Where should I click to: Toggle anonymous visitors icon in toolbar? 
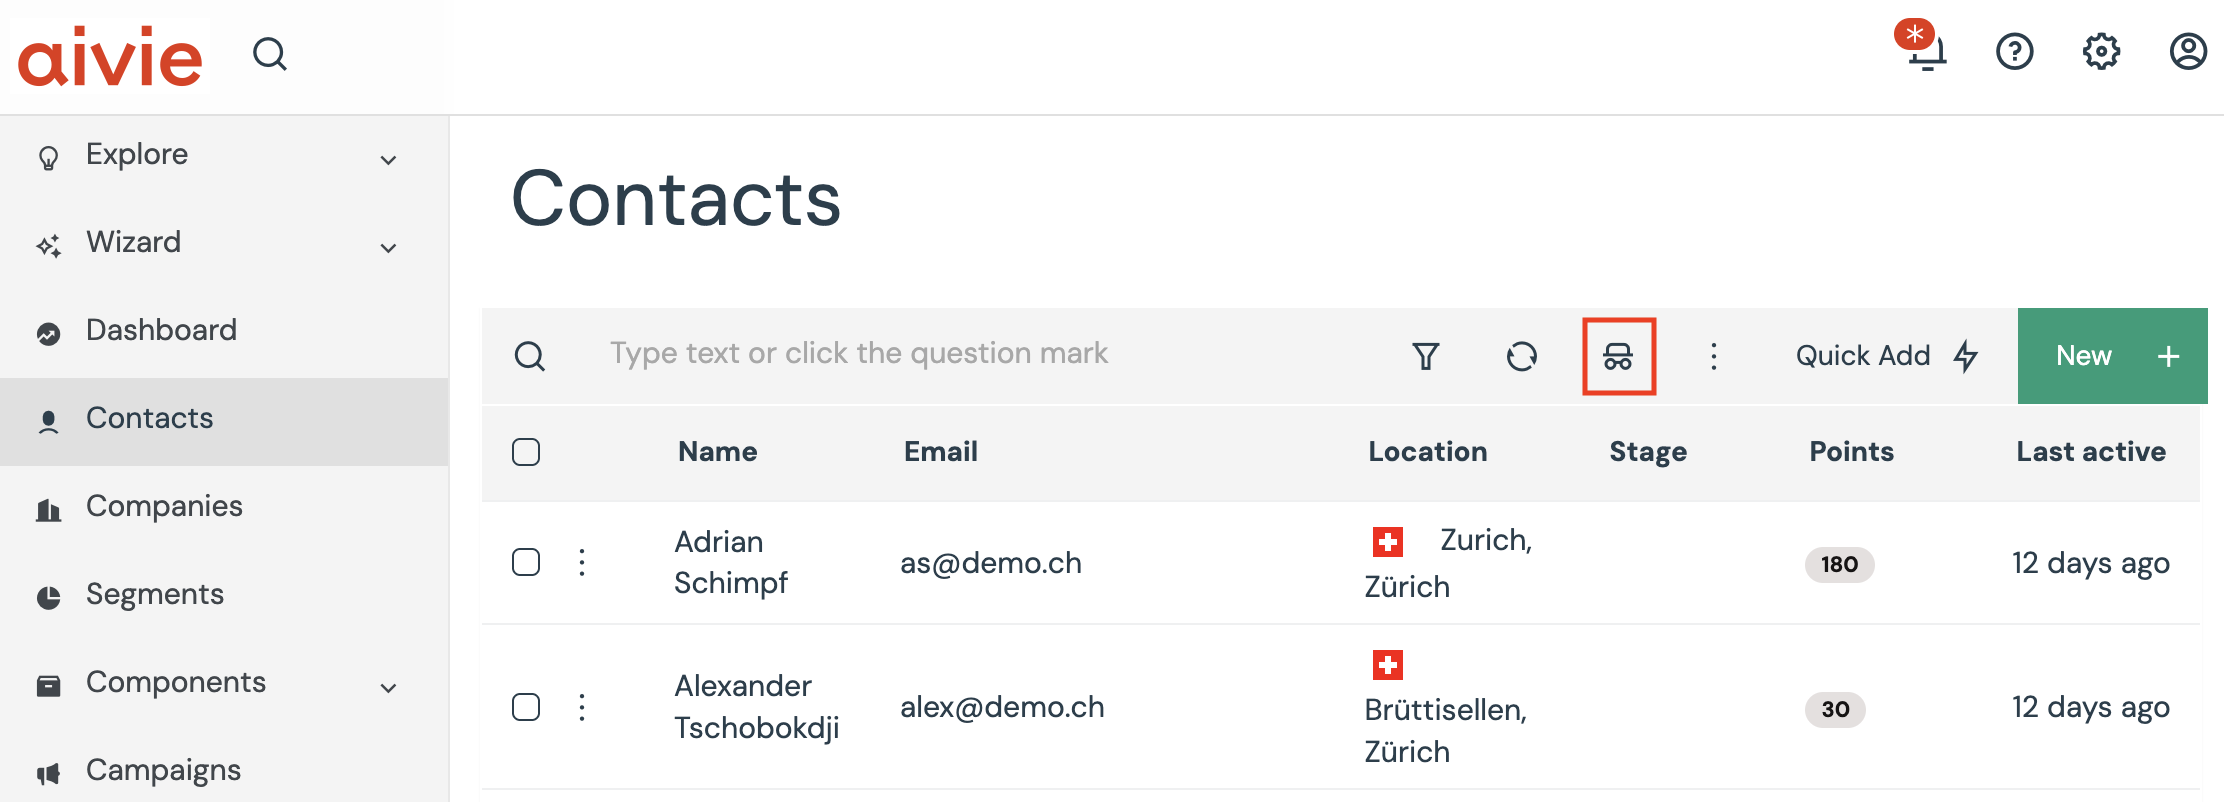(x=1618, y=356)
